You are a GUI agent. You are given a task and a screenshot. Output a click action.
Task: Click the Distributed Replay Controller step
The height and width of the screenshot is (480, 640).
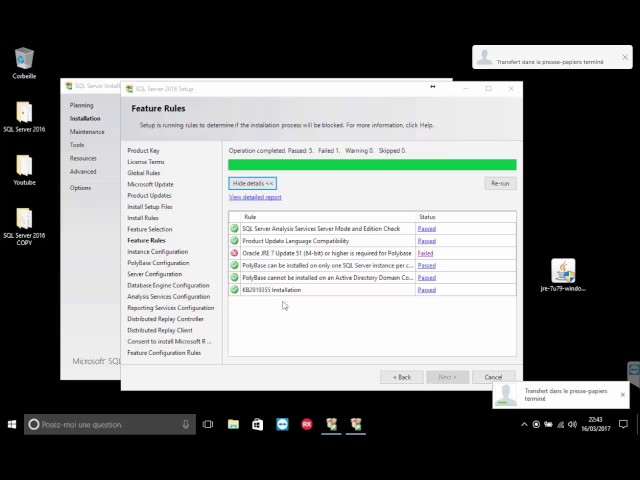(165, 319)
